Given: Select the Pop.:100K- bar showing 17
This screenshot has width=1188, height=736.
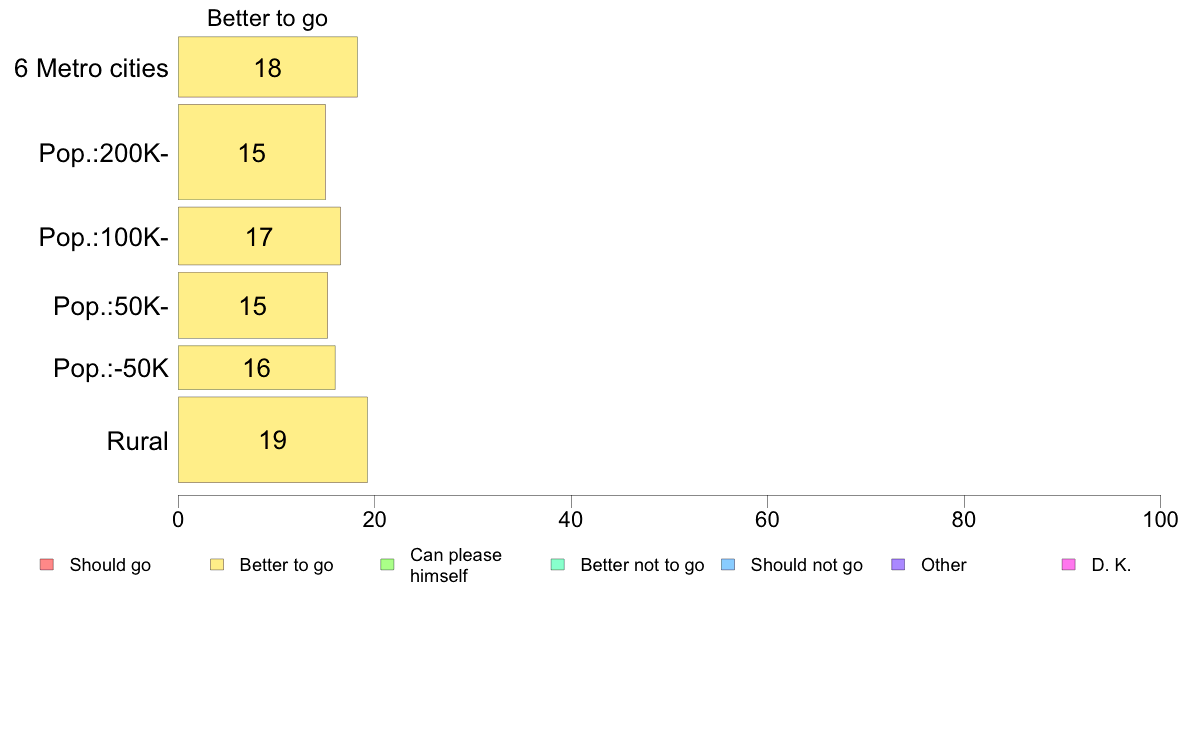Looking at the screenshot, I should coord(260,236).
